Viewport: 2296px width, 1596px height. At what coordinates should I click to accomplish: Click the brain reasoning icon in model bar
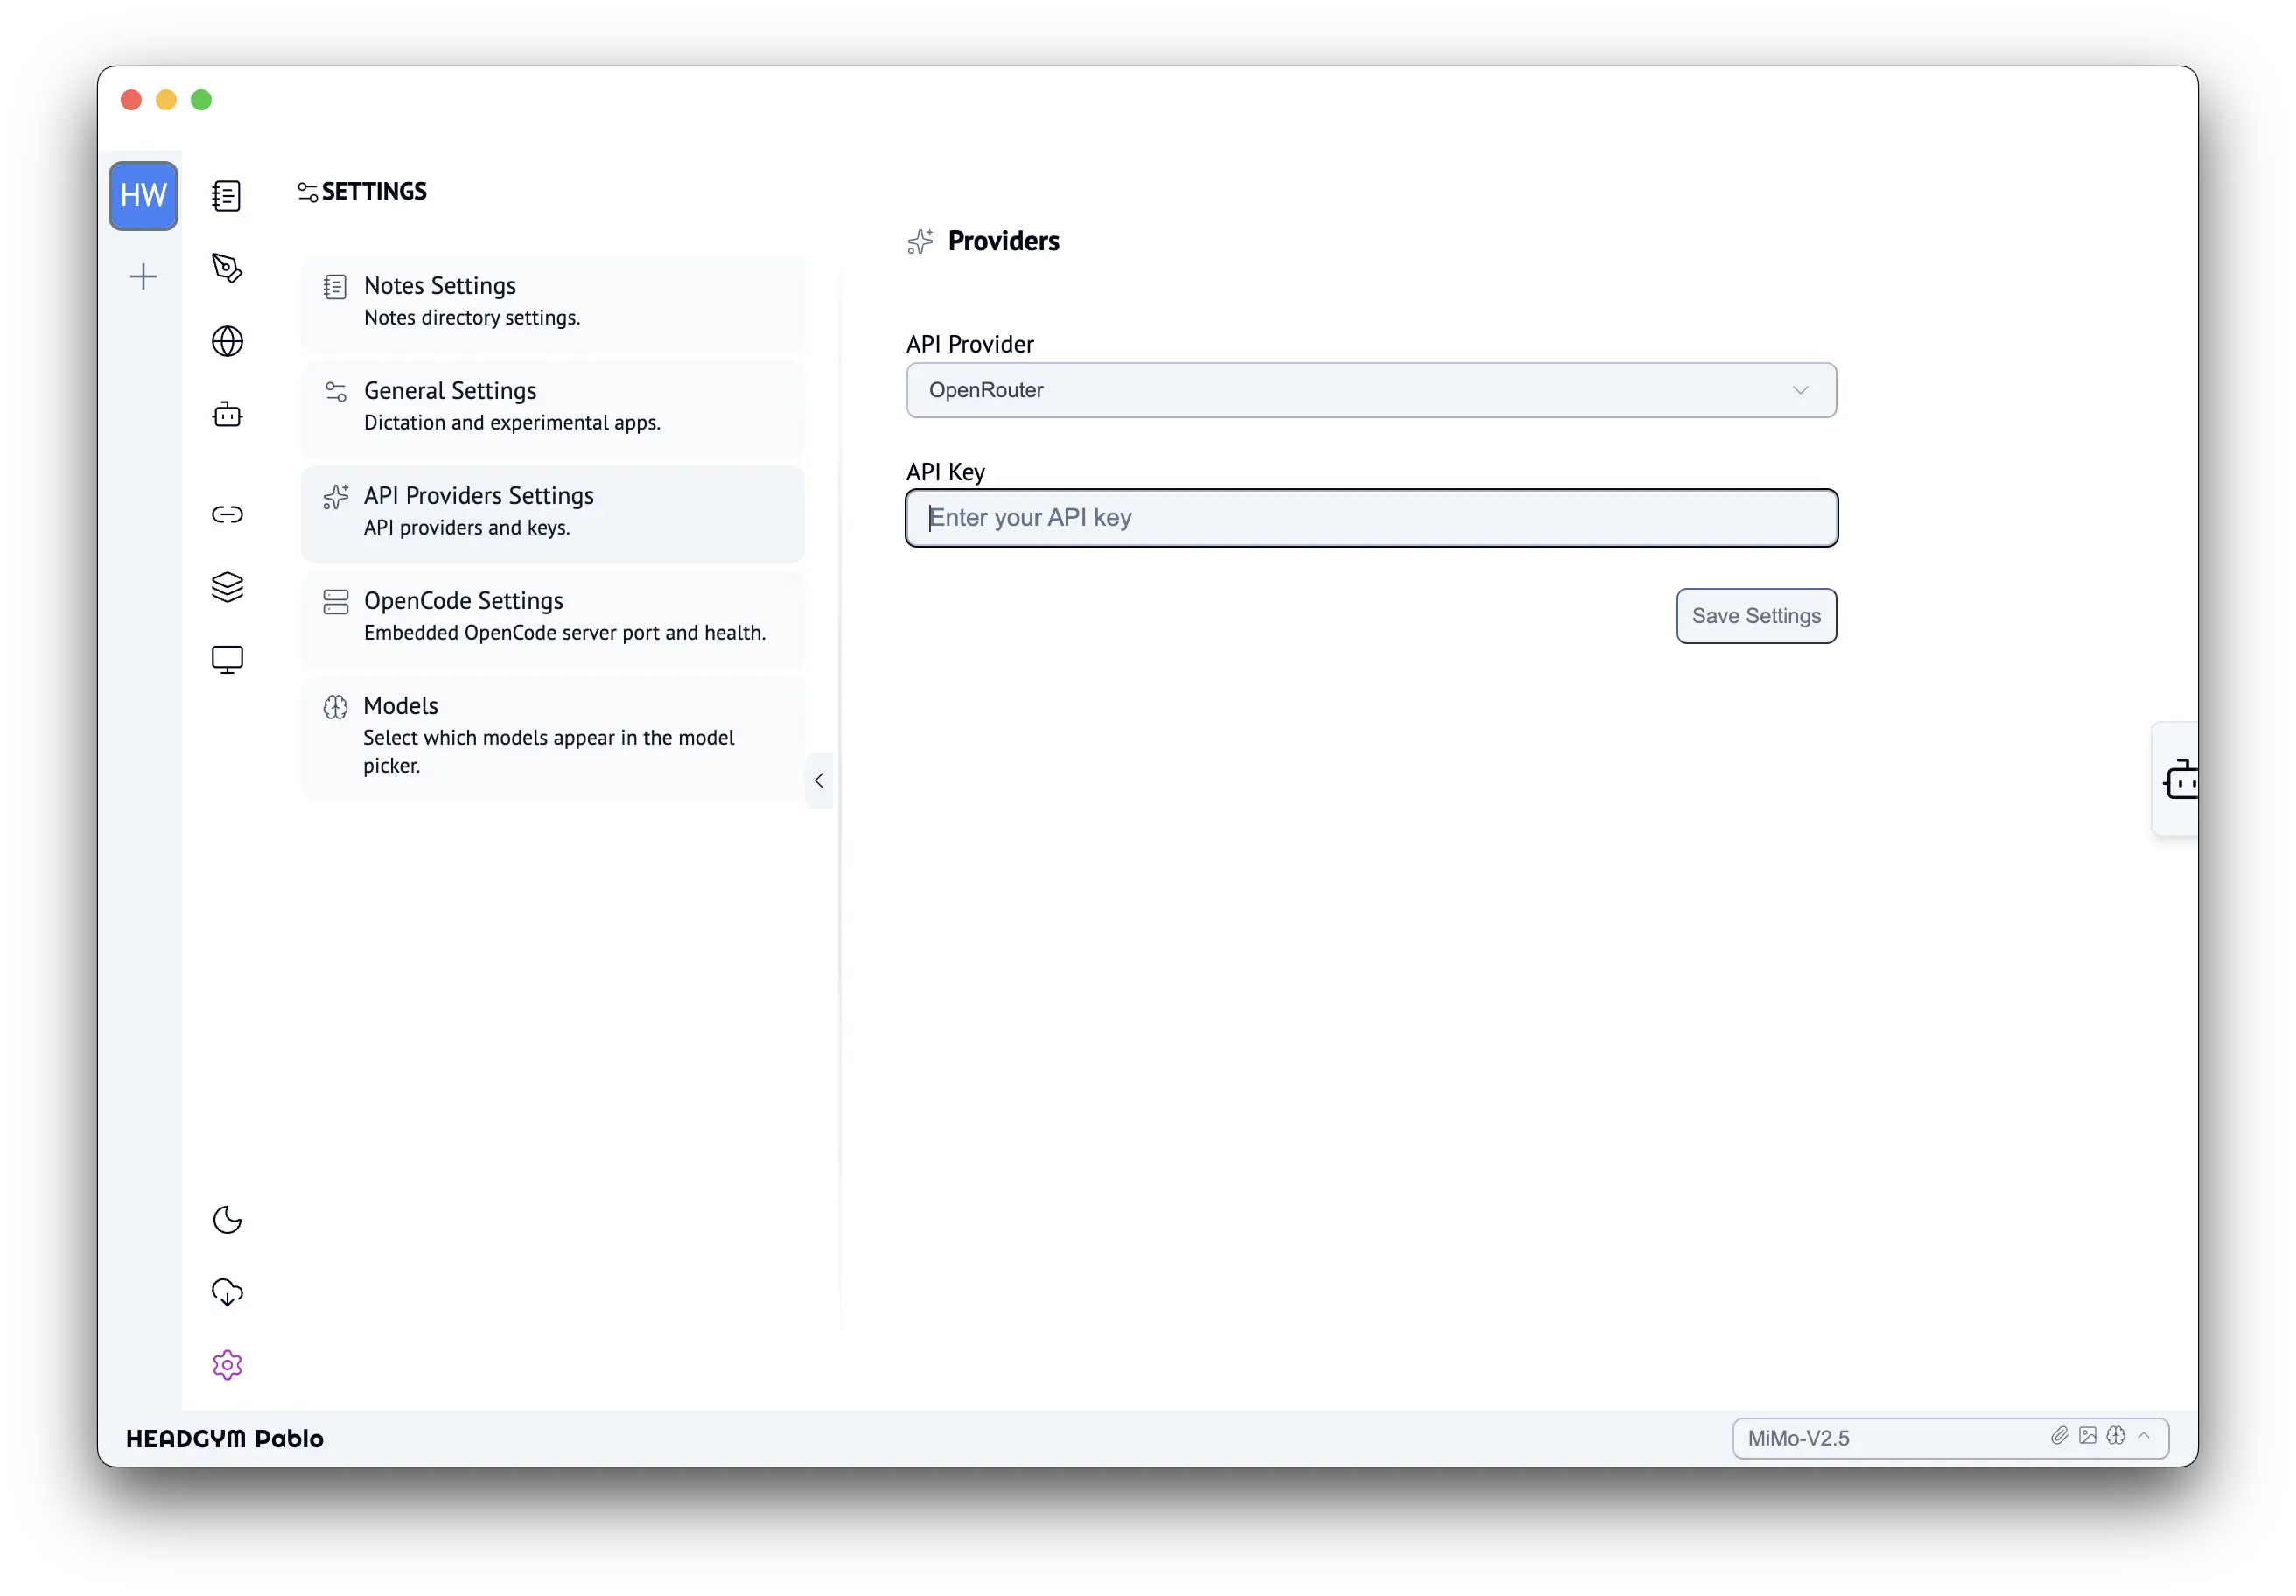(x=2115, y=1436)
